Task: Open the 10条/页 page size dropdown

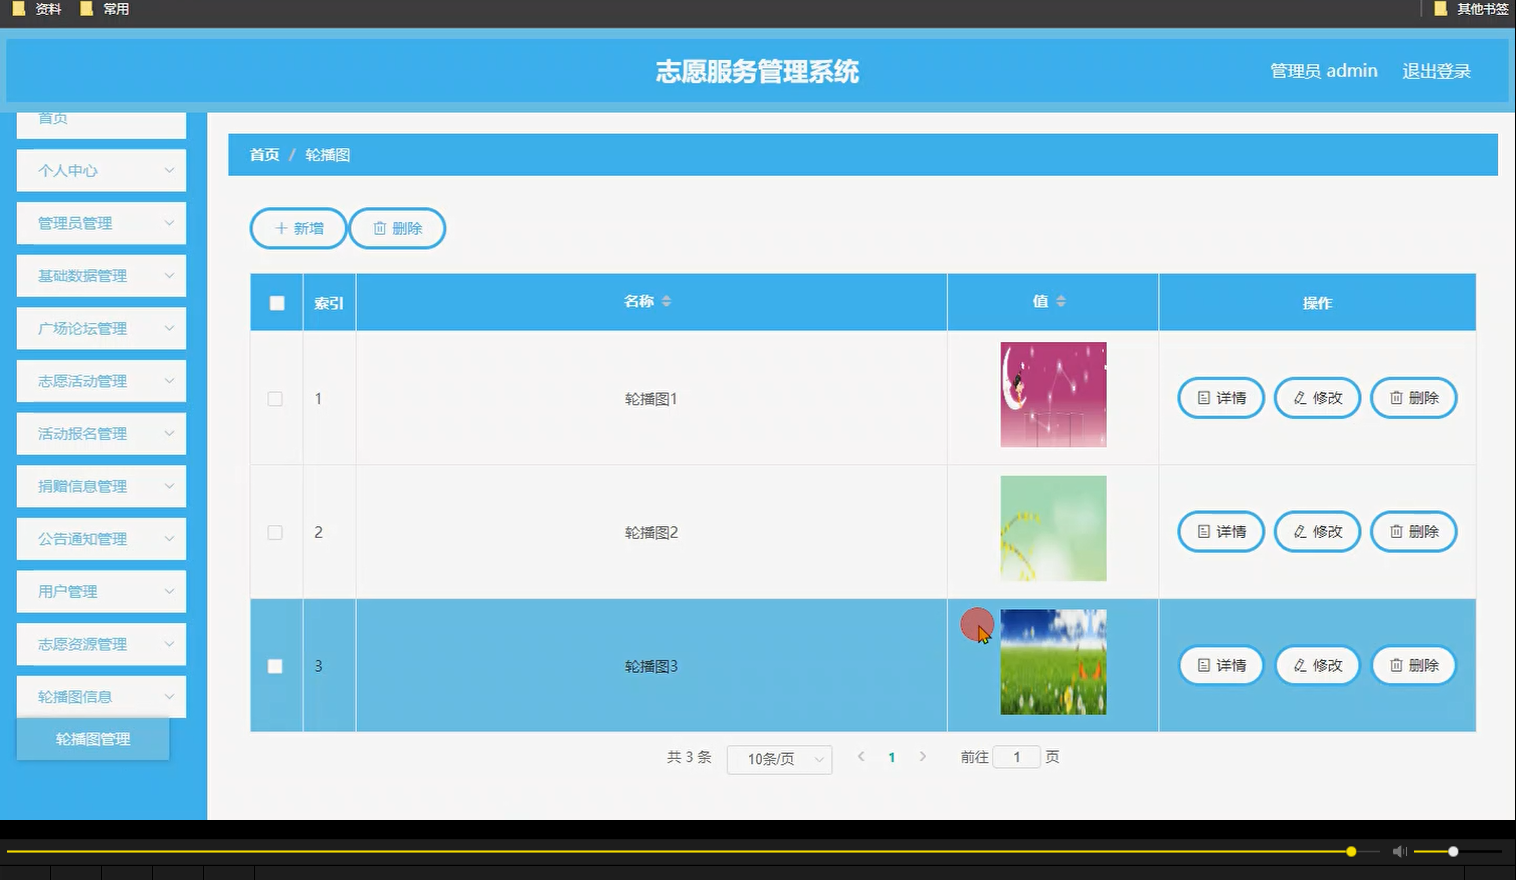Action: [x=779, y=759]
